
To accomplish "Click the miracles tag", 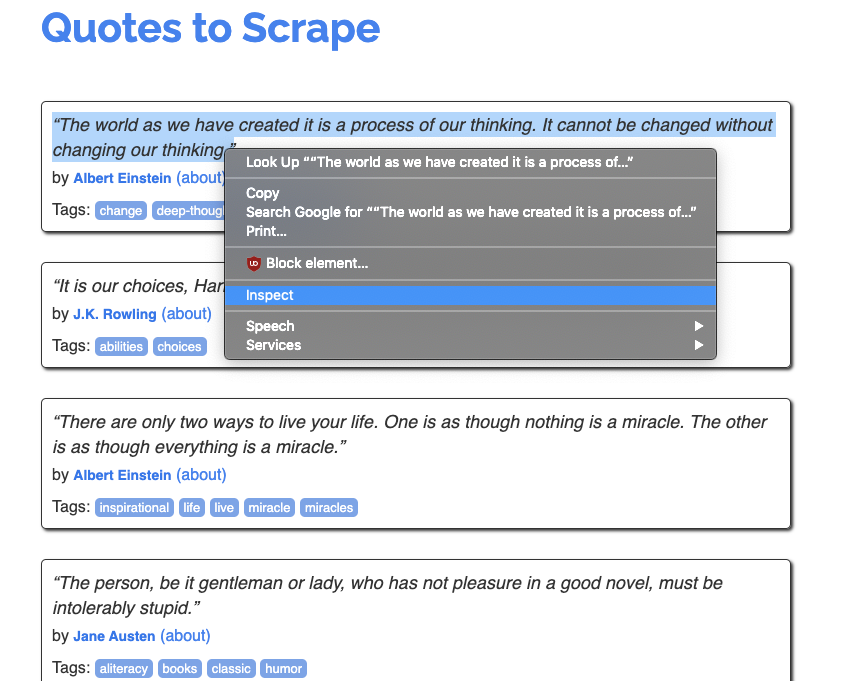I will [x=329, y=508].
